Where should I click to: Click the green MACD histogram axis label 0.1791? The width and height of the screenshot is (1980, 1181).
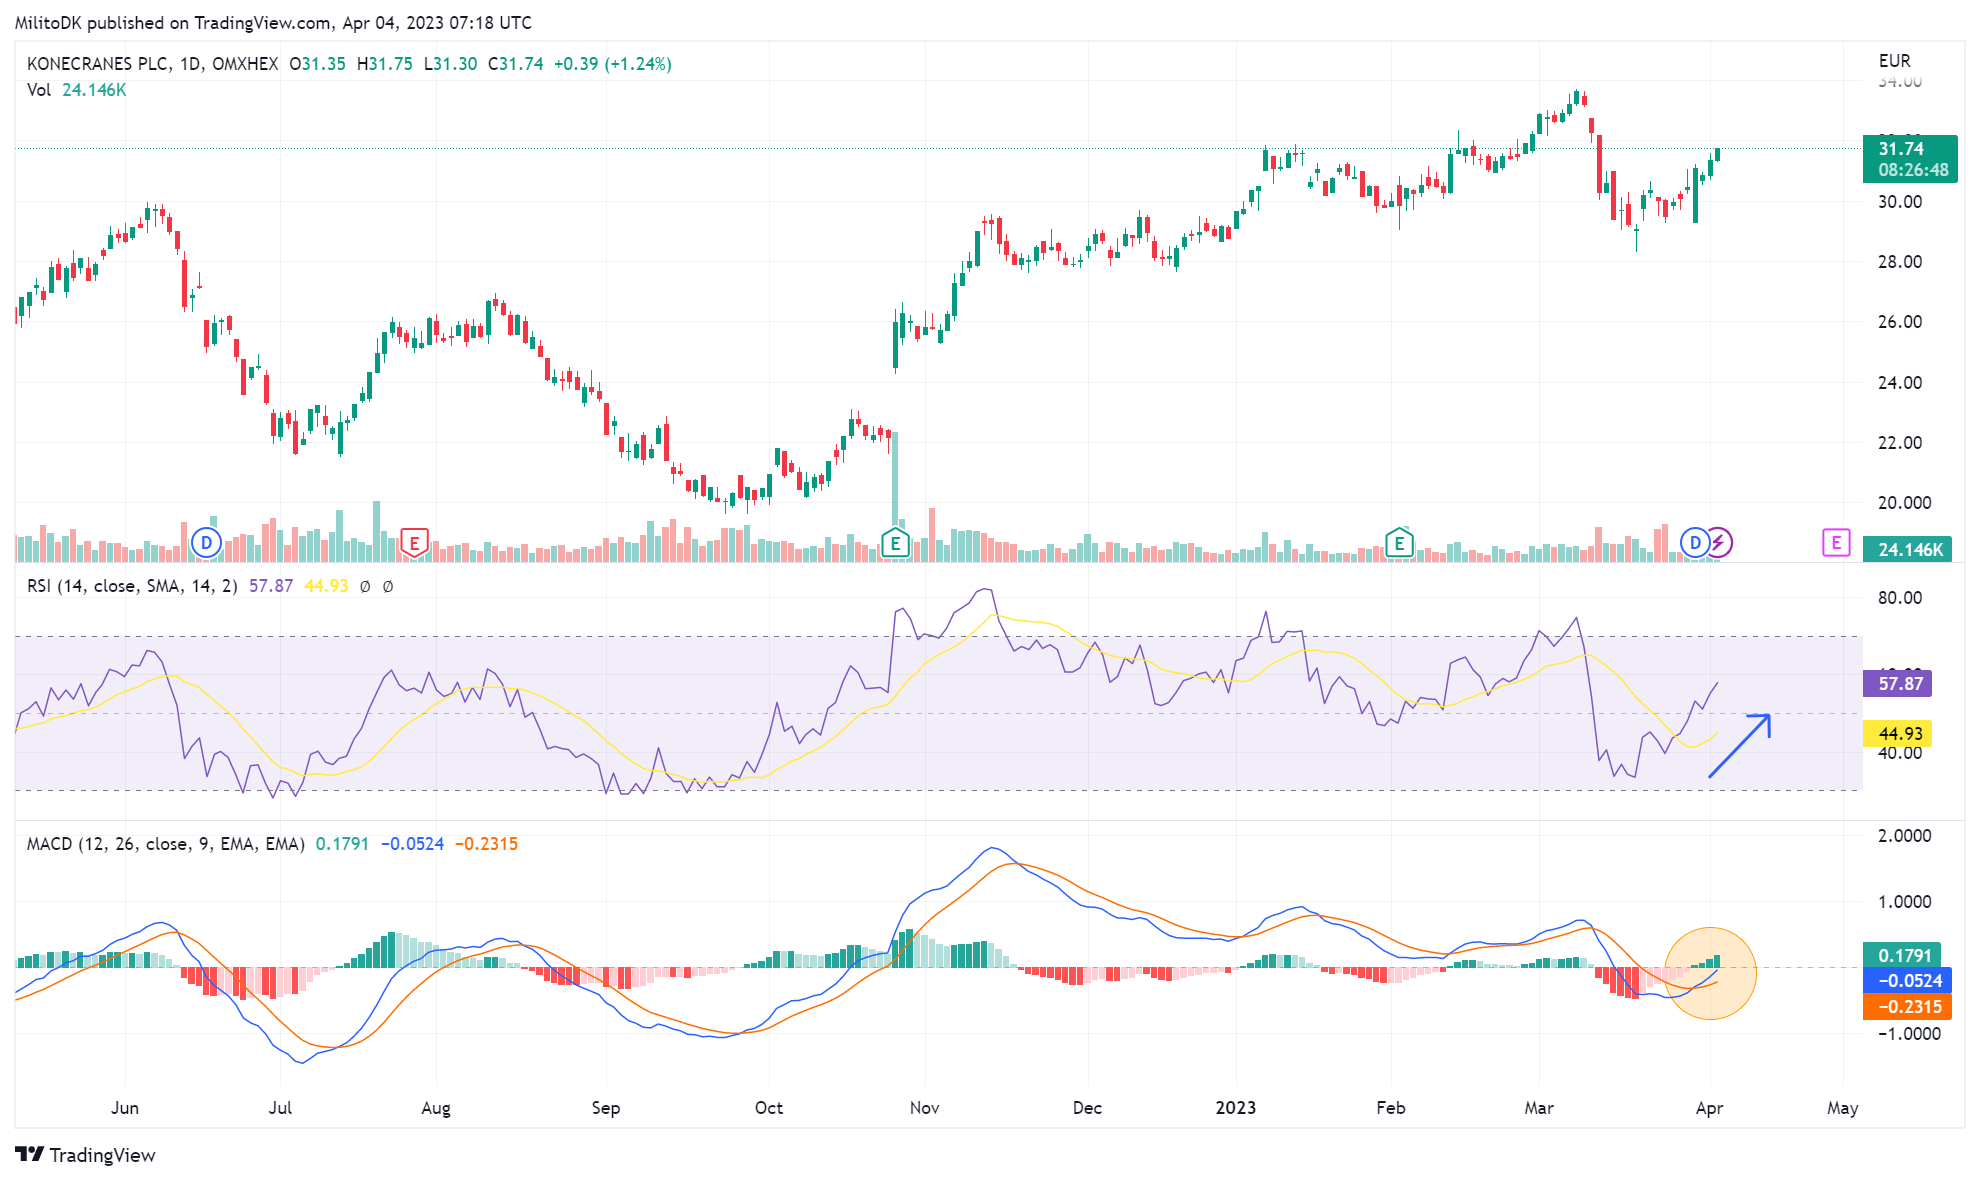1902,956
